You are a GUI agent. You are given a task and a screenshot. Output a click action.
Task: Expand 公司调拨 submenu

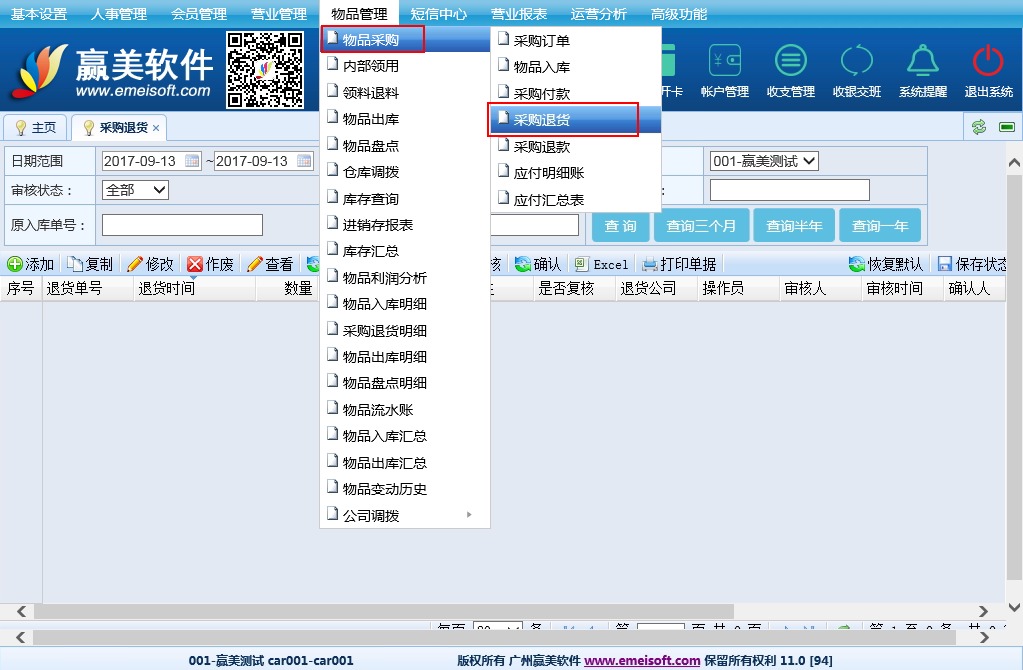pos(404,516)
